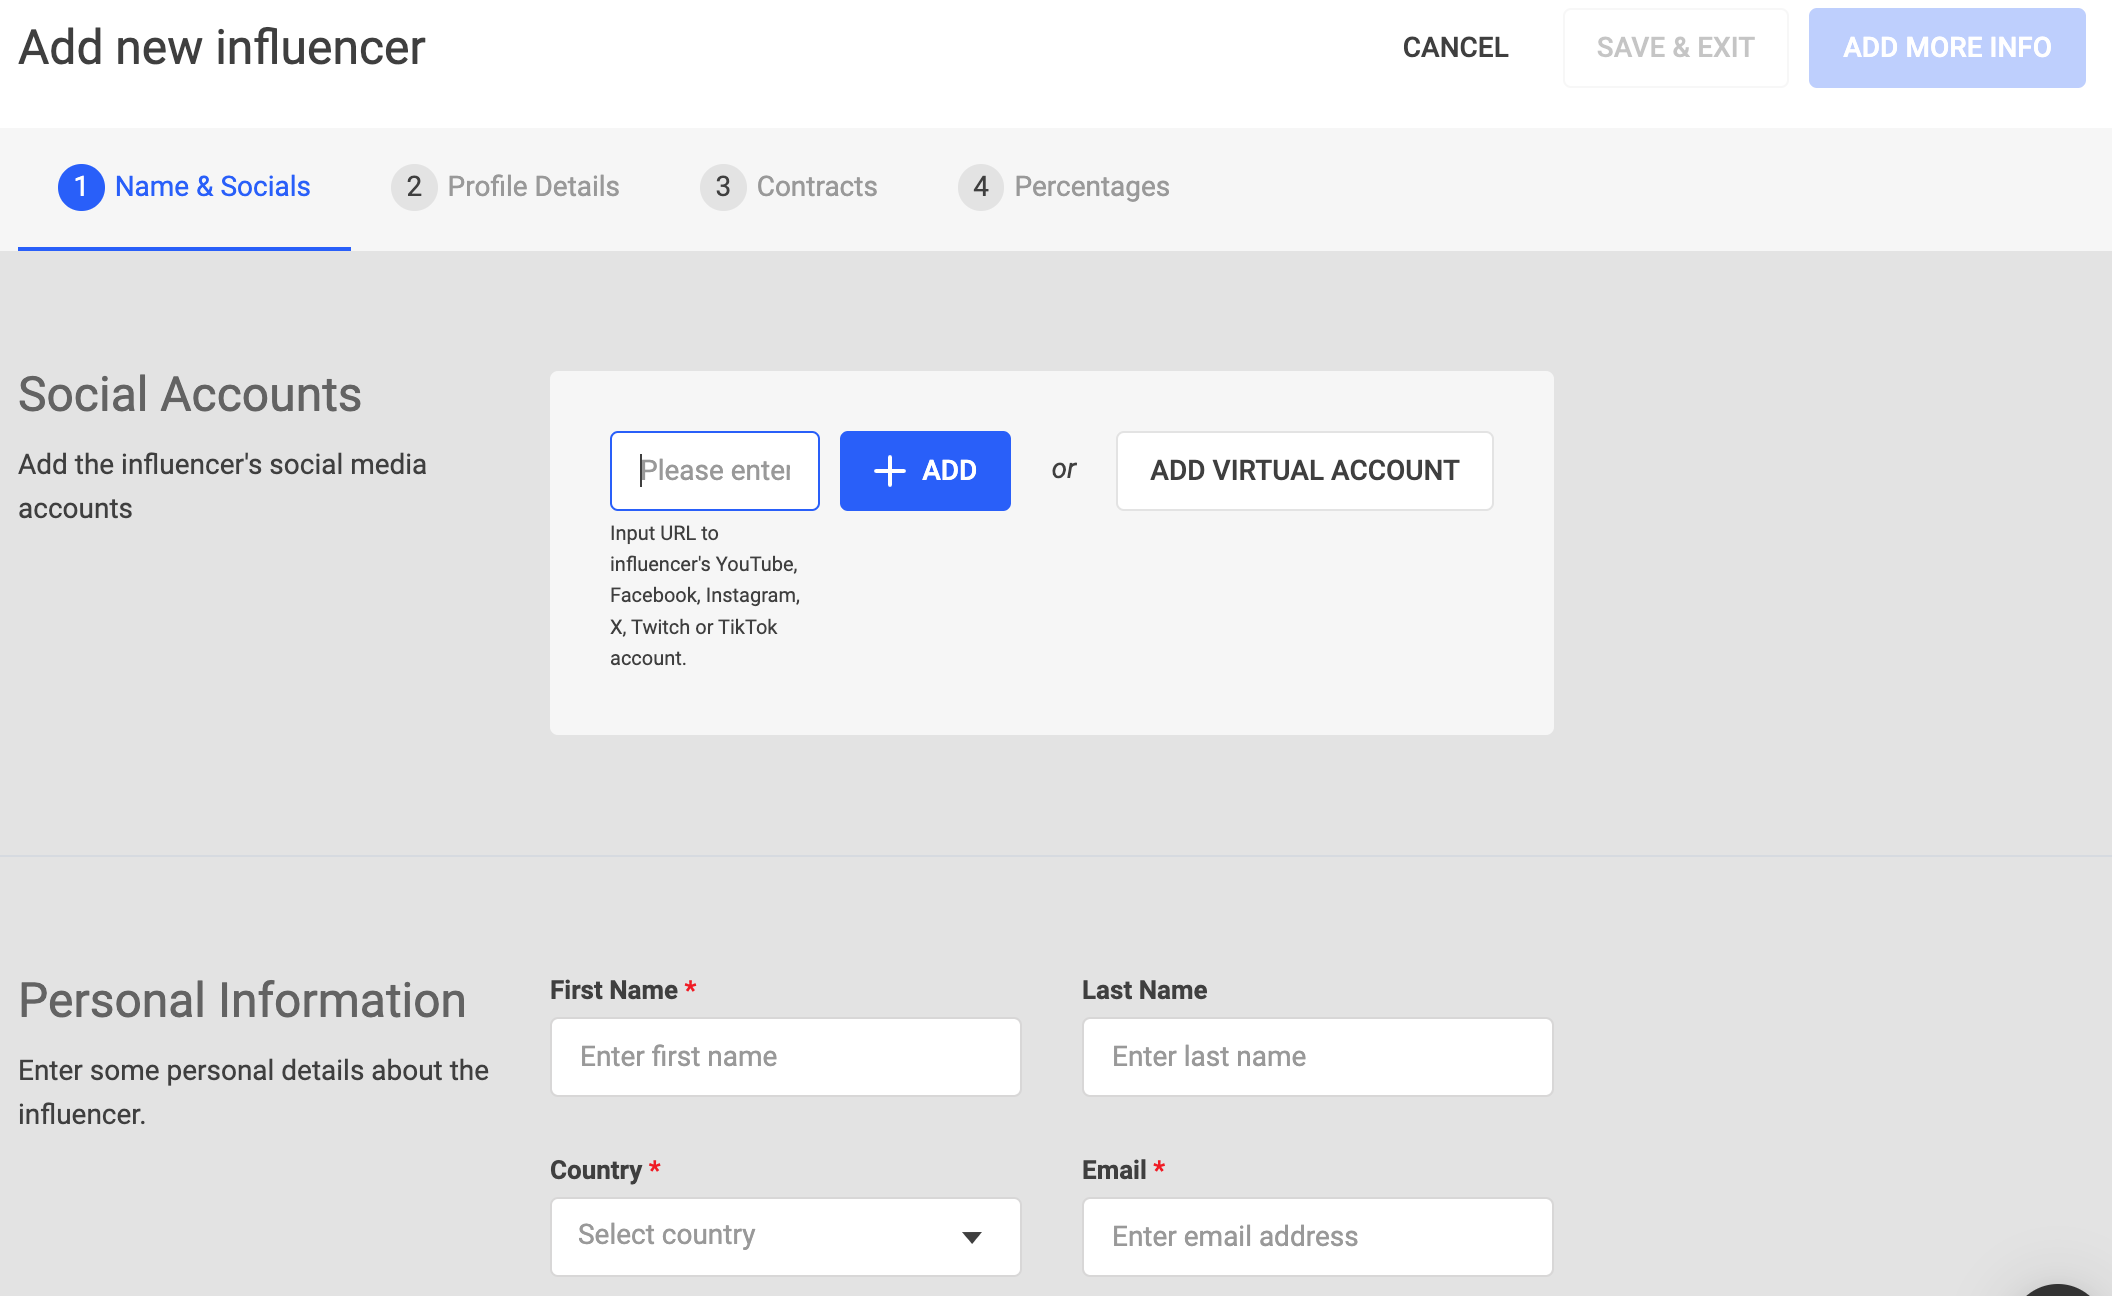Click ADD VIRTUAL ACCOUNT button
This screenshot has height=1296, width=2112.
[1304, 471]
